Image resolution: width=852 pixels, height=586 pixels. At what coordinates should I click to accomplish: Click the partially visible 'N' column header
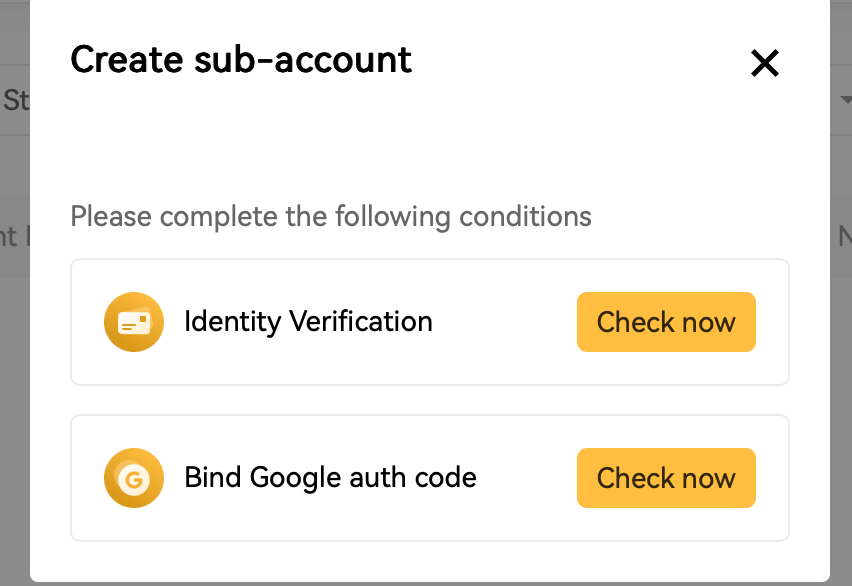[x=844, y=236]
